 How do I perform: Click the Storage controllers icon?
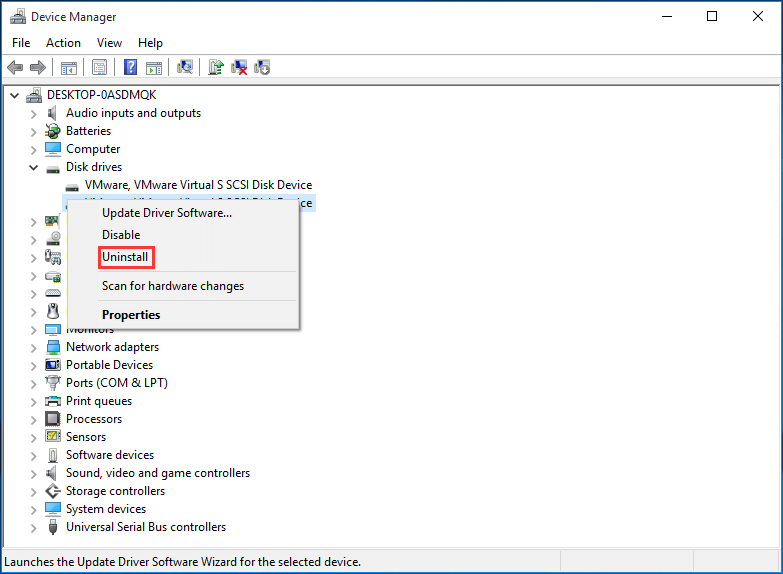[x=53, y=491]
